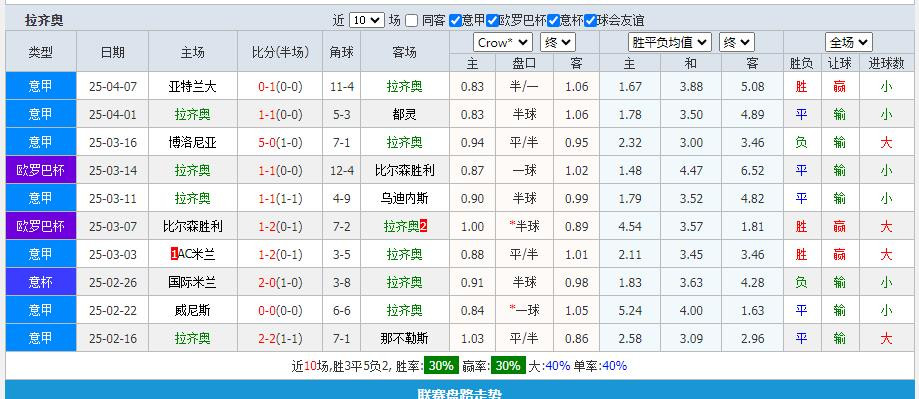Click the score 5-0(1-0) for 博洛尼亚 match

click(280, 142)
